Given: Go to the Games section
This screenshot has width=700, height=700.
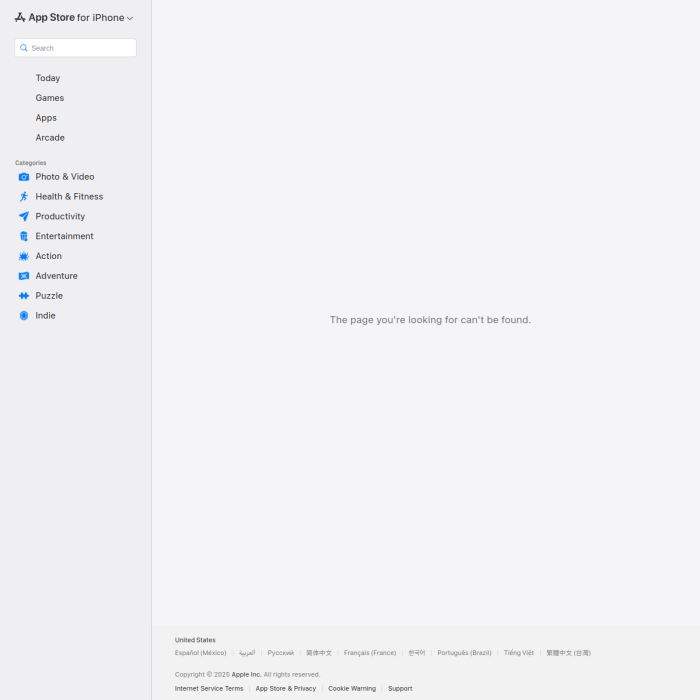Looking at the screenshot, I should (50, 98).
